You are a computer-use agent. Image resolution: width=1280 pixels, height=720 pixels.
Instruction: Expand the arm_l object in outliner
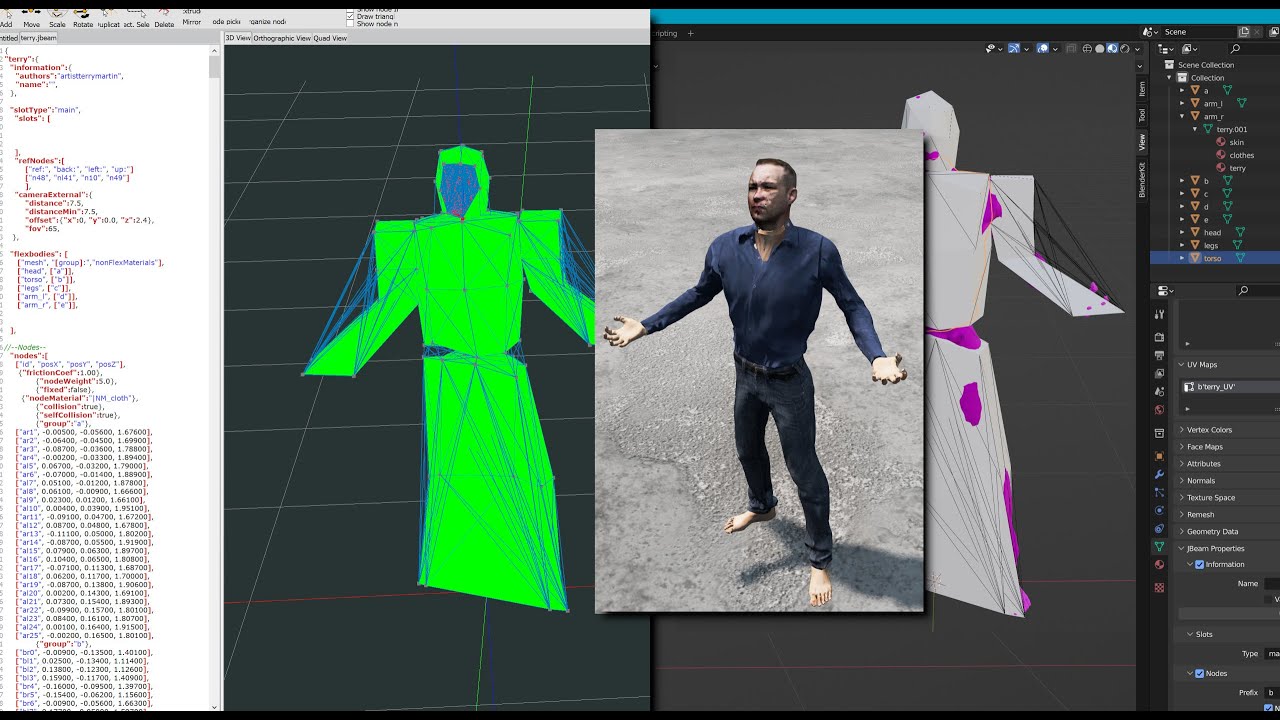tap(1182, 103)
